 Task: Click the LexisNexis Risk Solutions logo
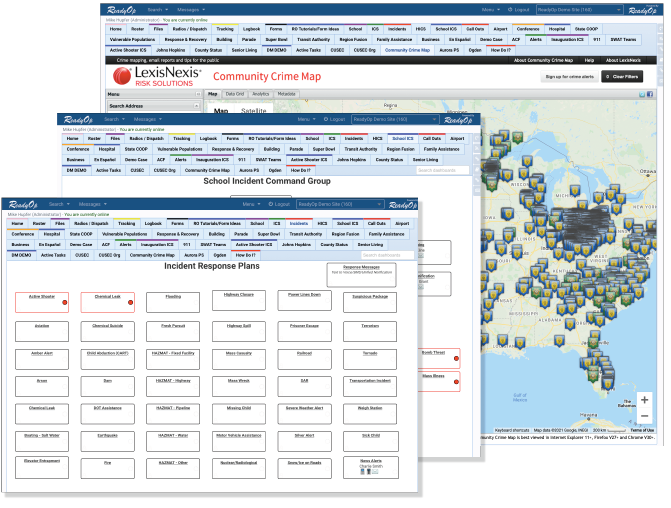[x=157, y=76]
